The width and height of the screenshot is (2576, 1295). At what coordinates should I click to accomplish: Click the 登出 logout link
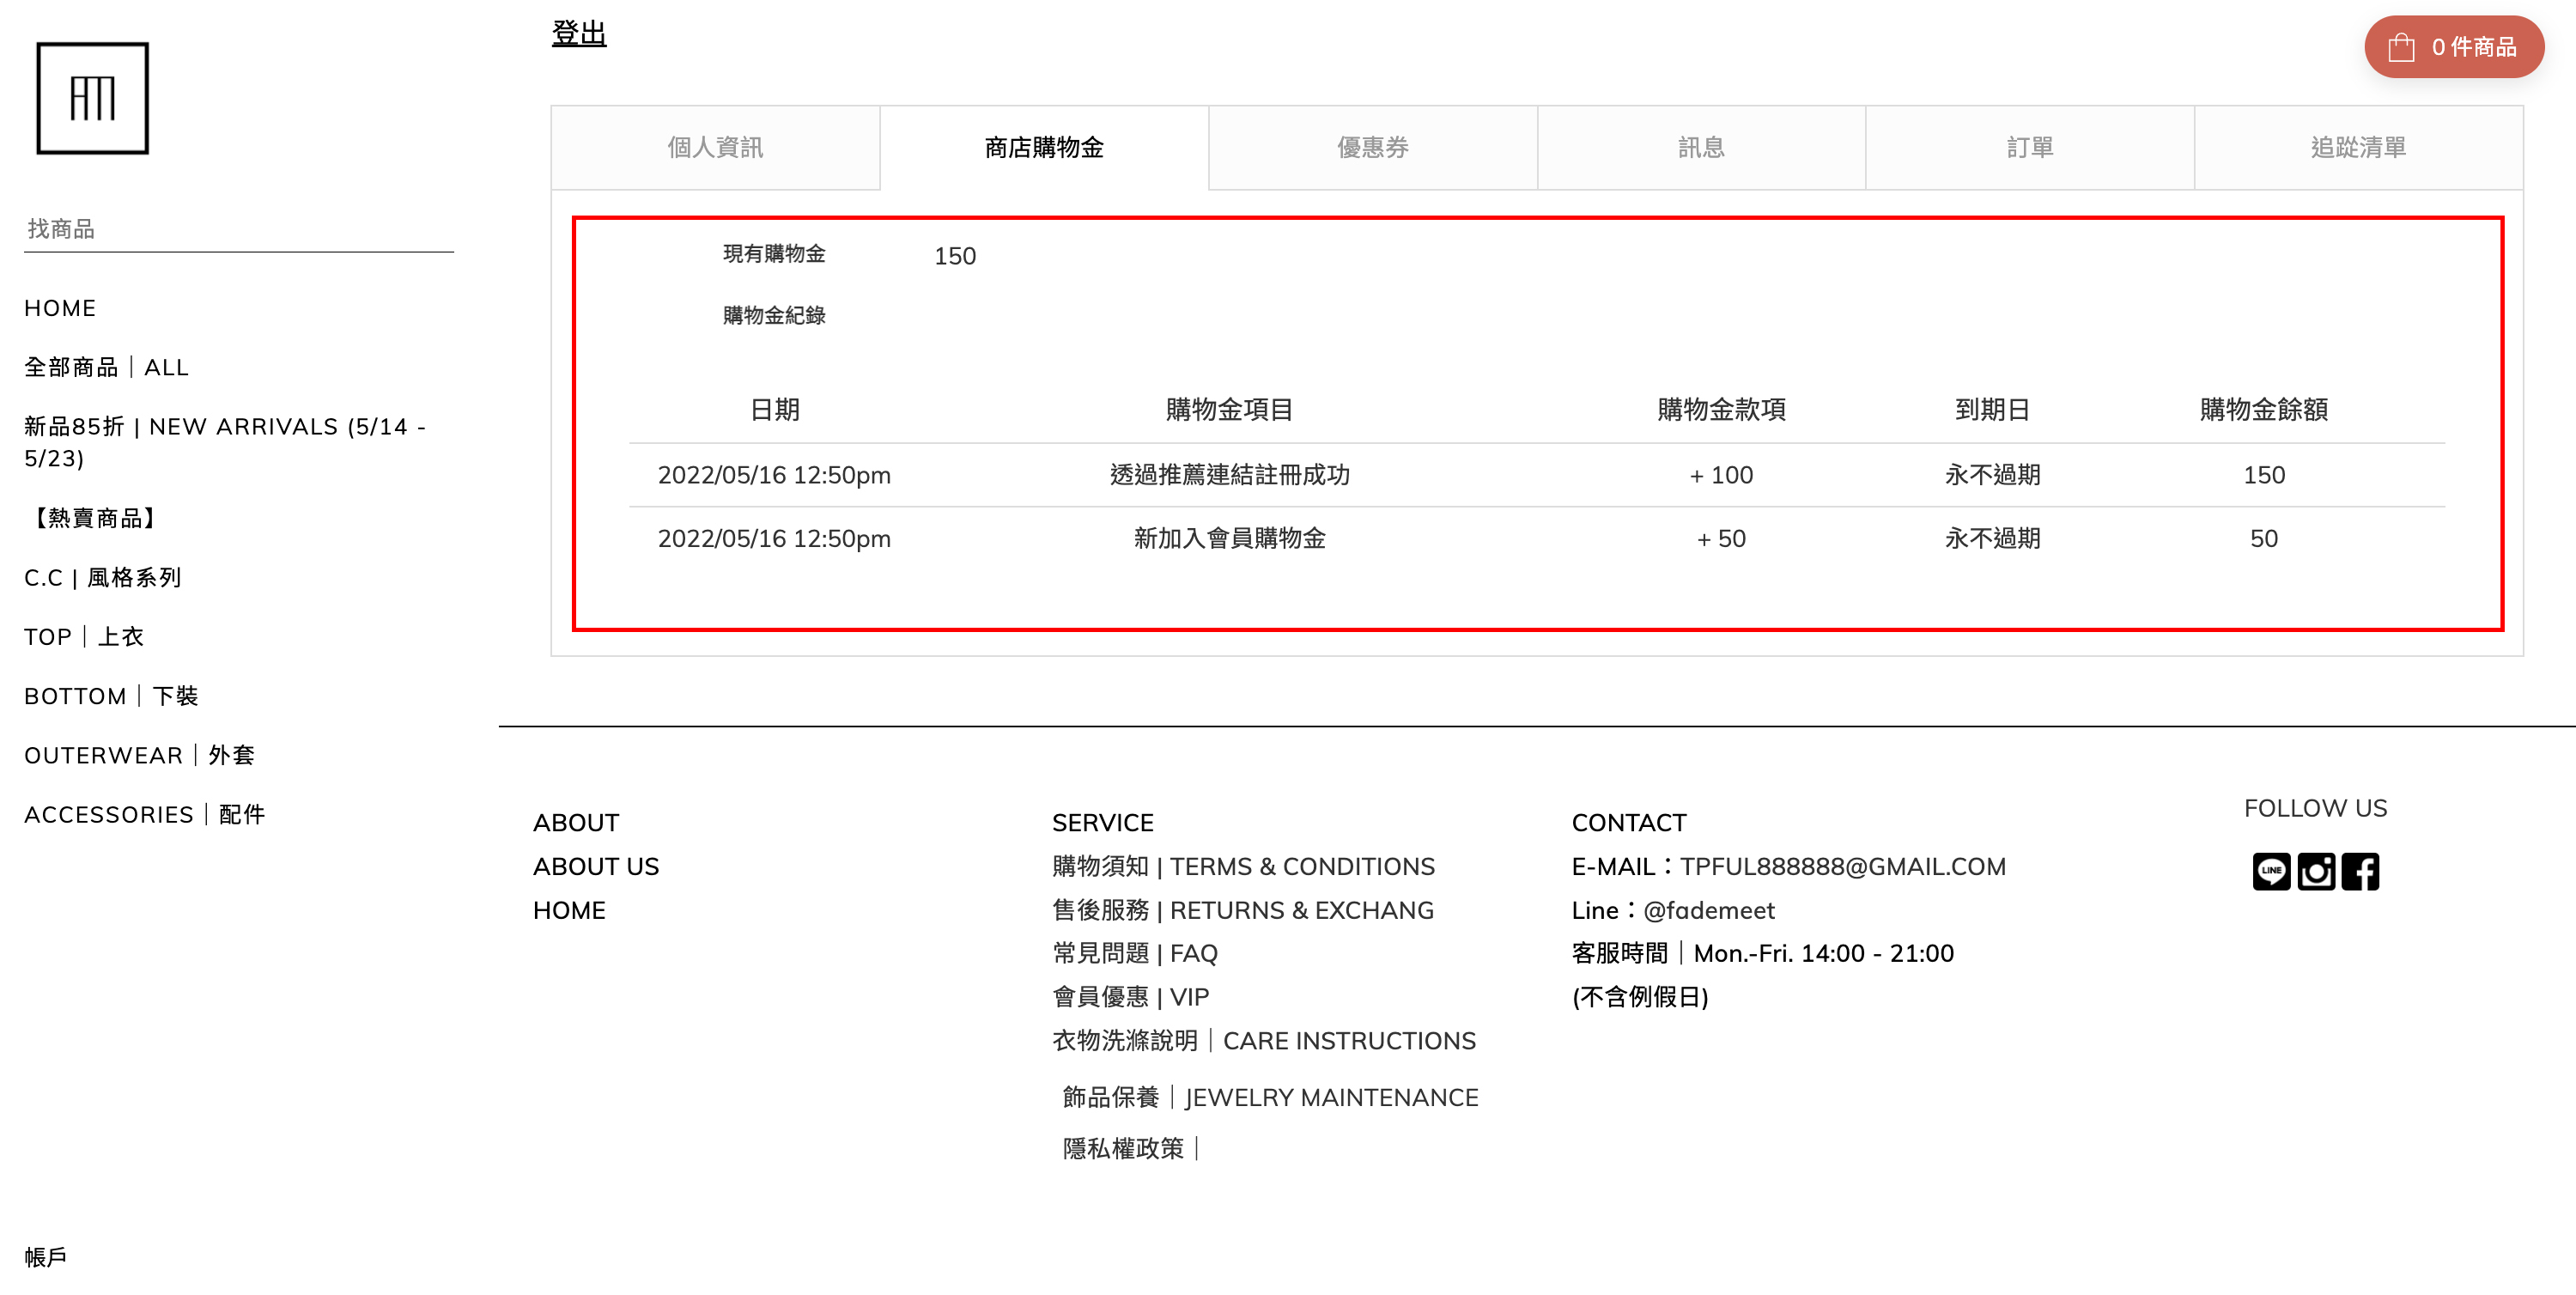point(579,33)
